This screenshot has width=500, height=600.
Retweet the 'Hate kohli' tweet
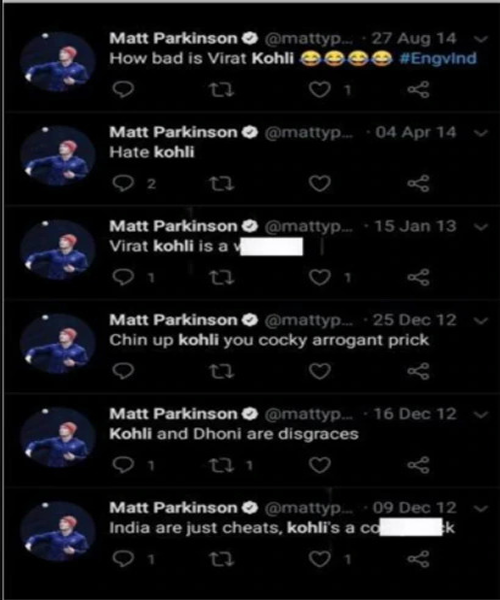222,184
